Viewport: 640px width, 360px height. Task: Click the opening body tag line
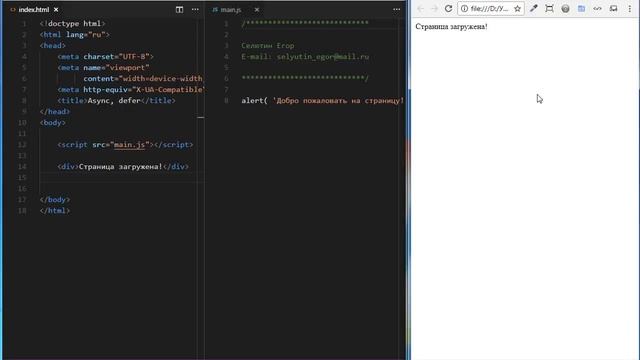pos(53,122)
